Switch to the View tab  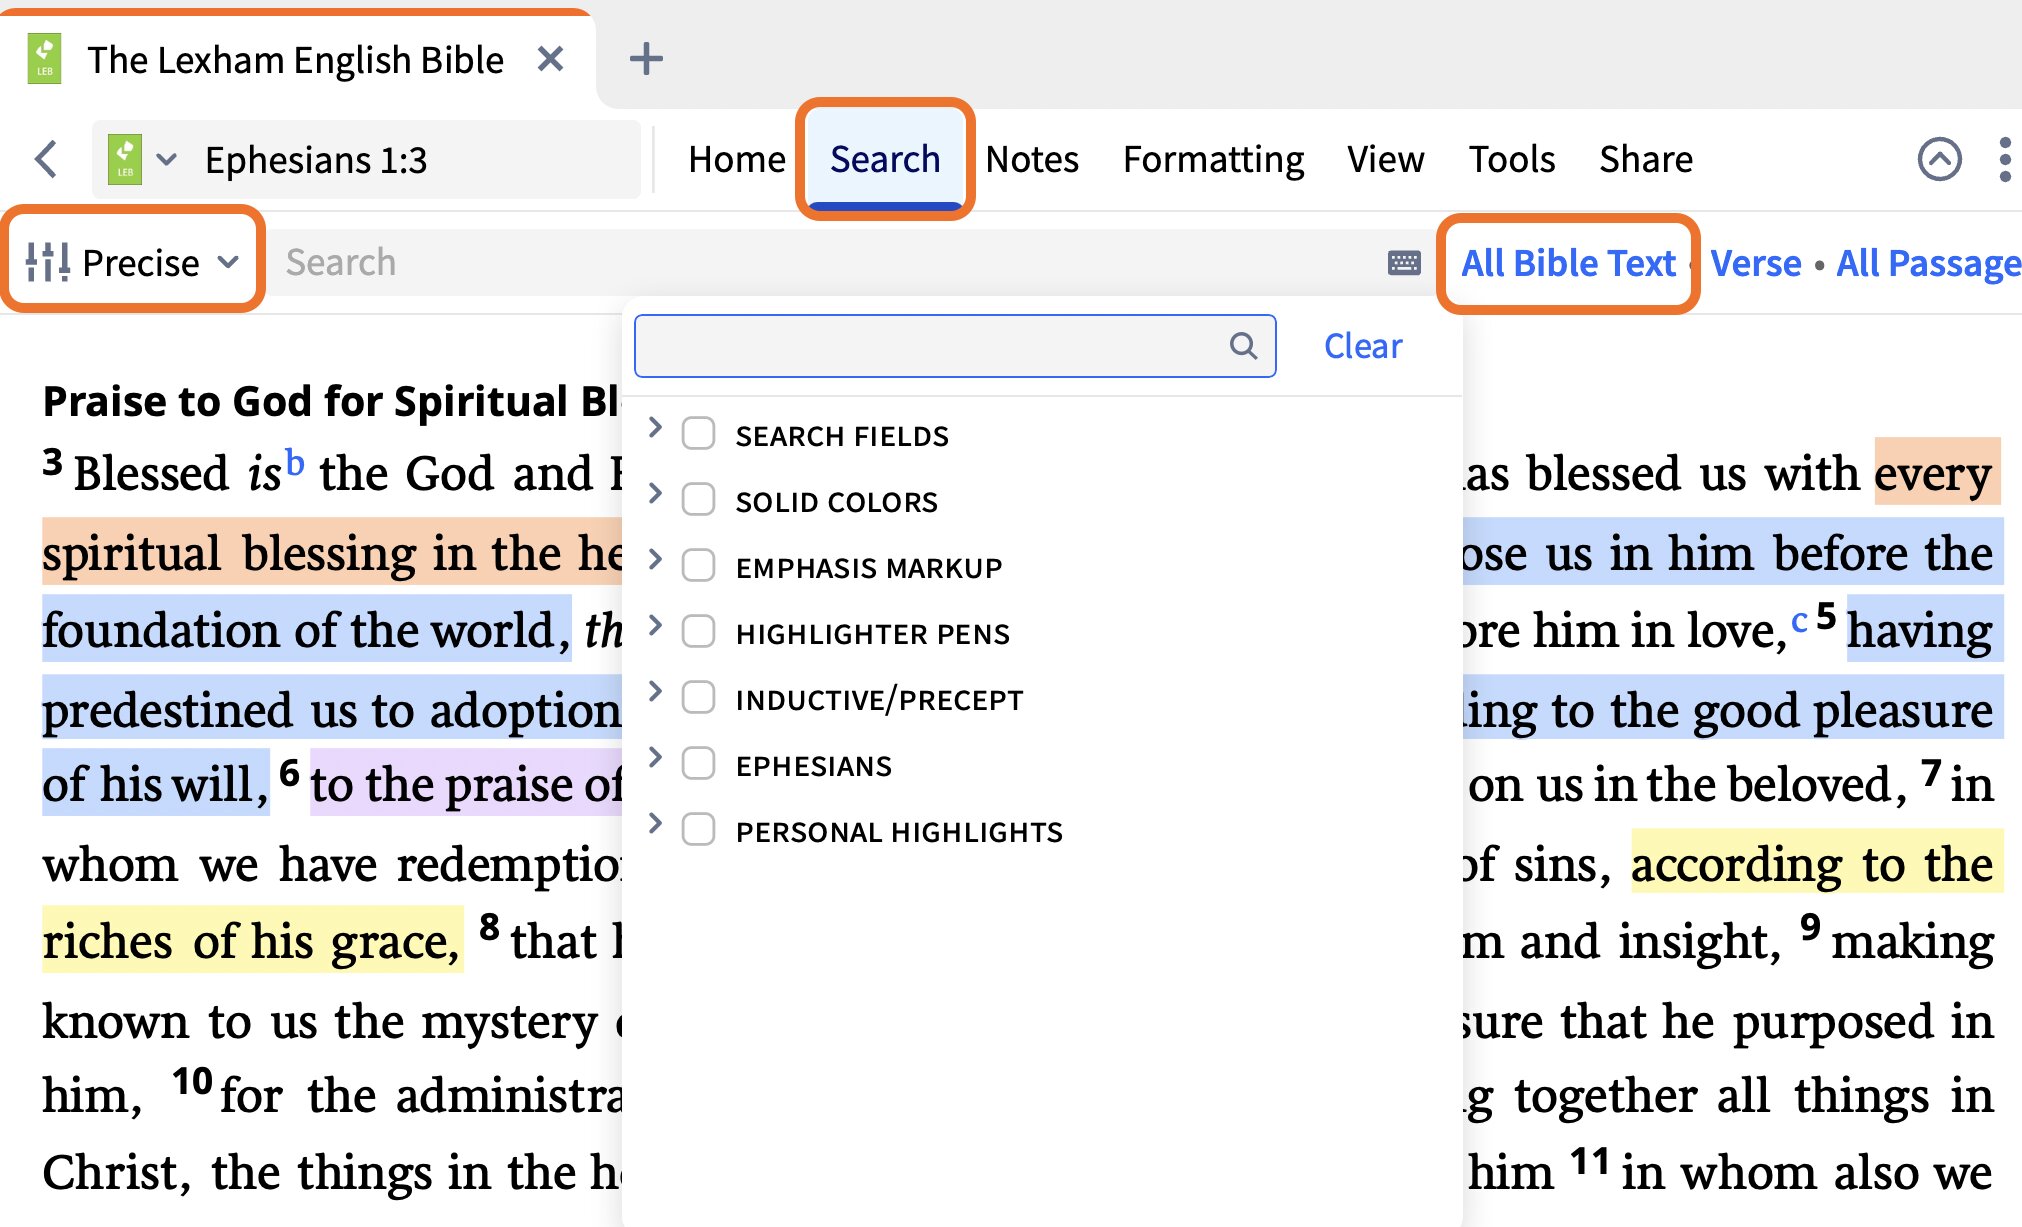1385,159
